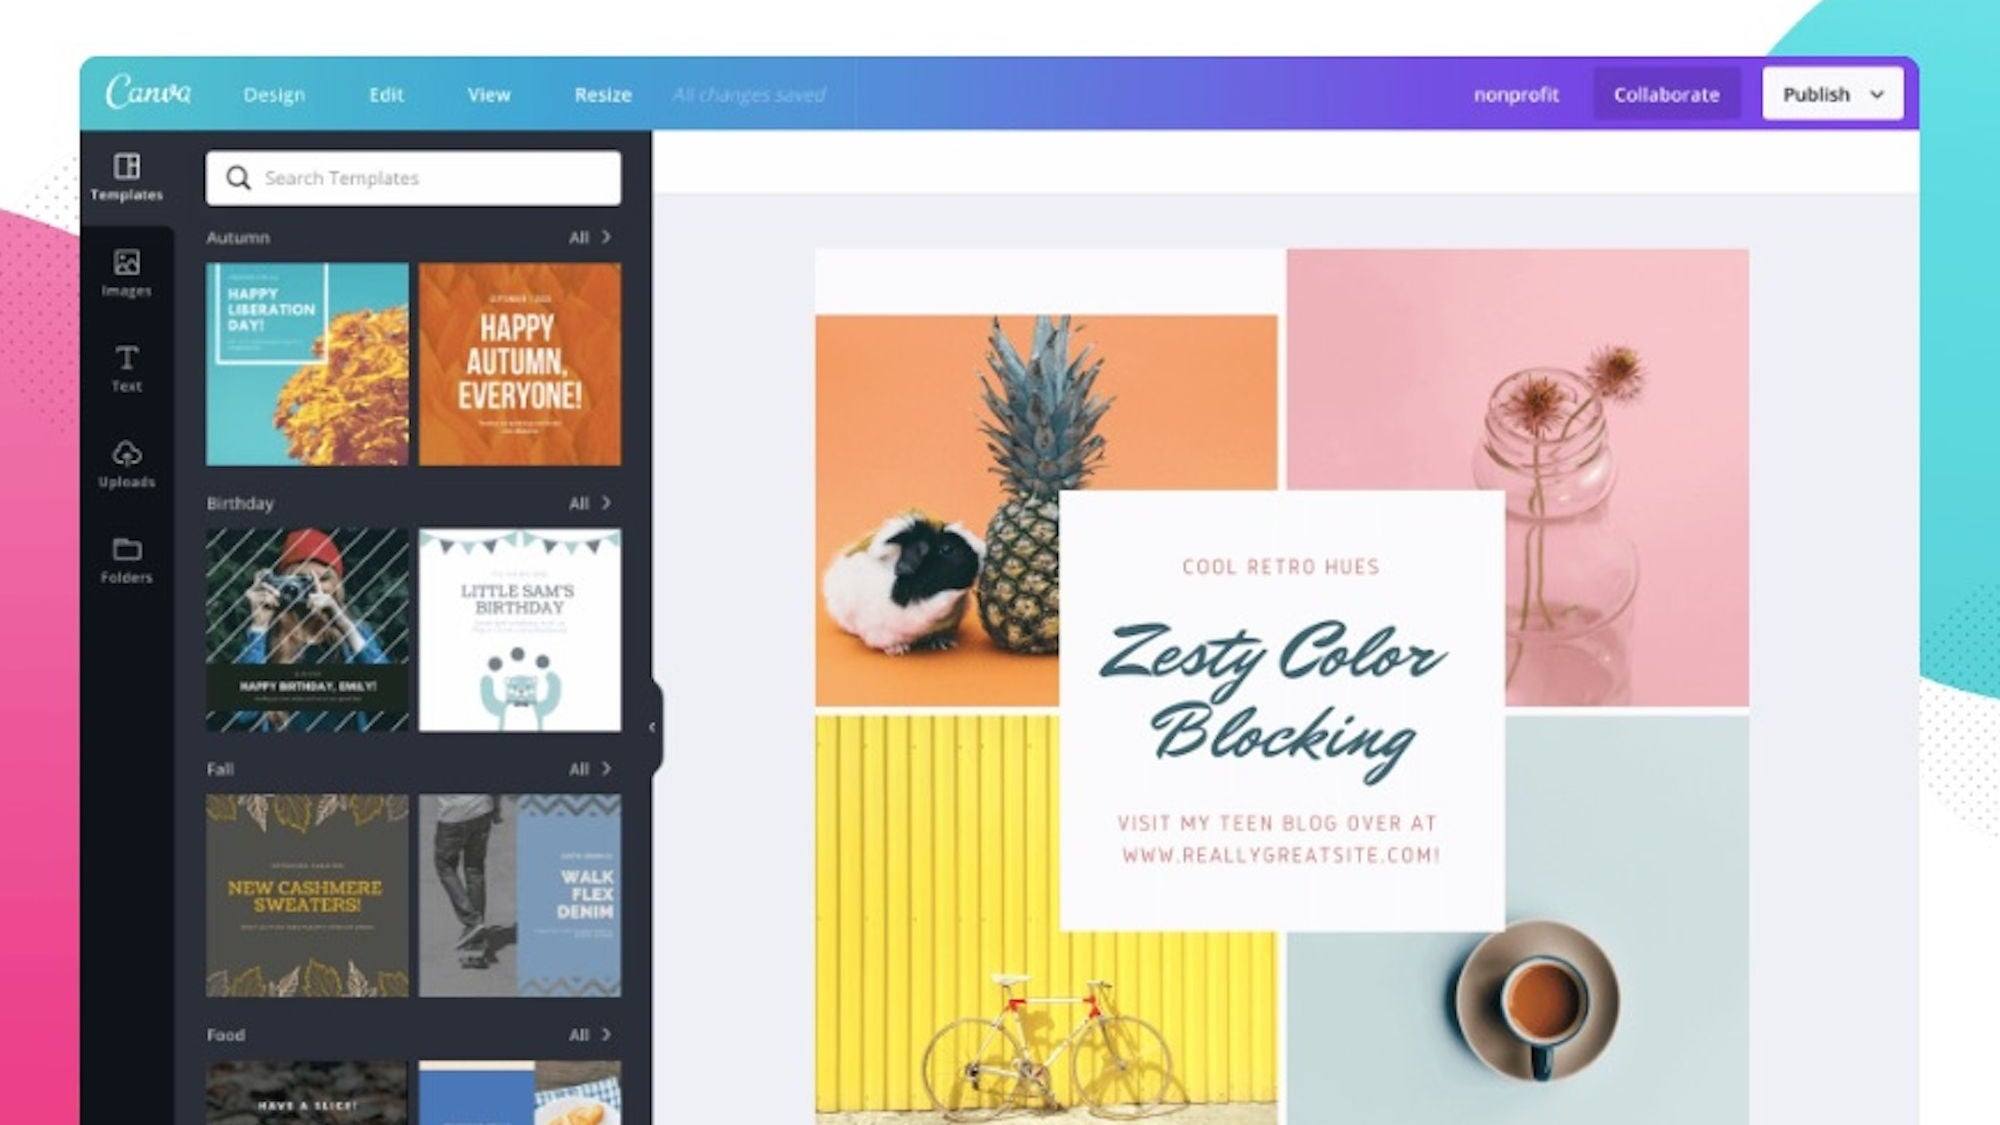2000x1125 pixels.
Task: Click the Walk Flex Denim Fall template
Action: point(521,893)
